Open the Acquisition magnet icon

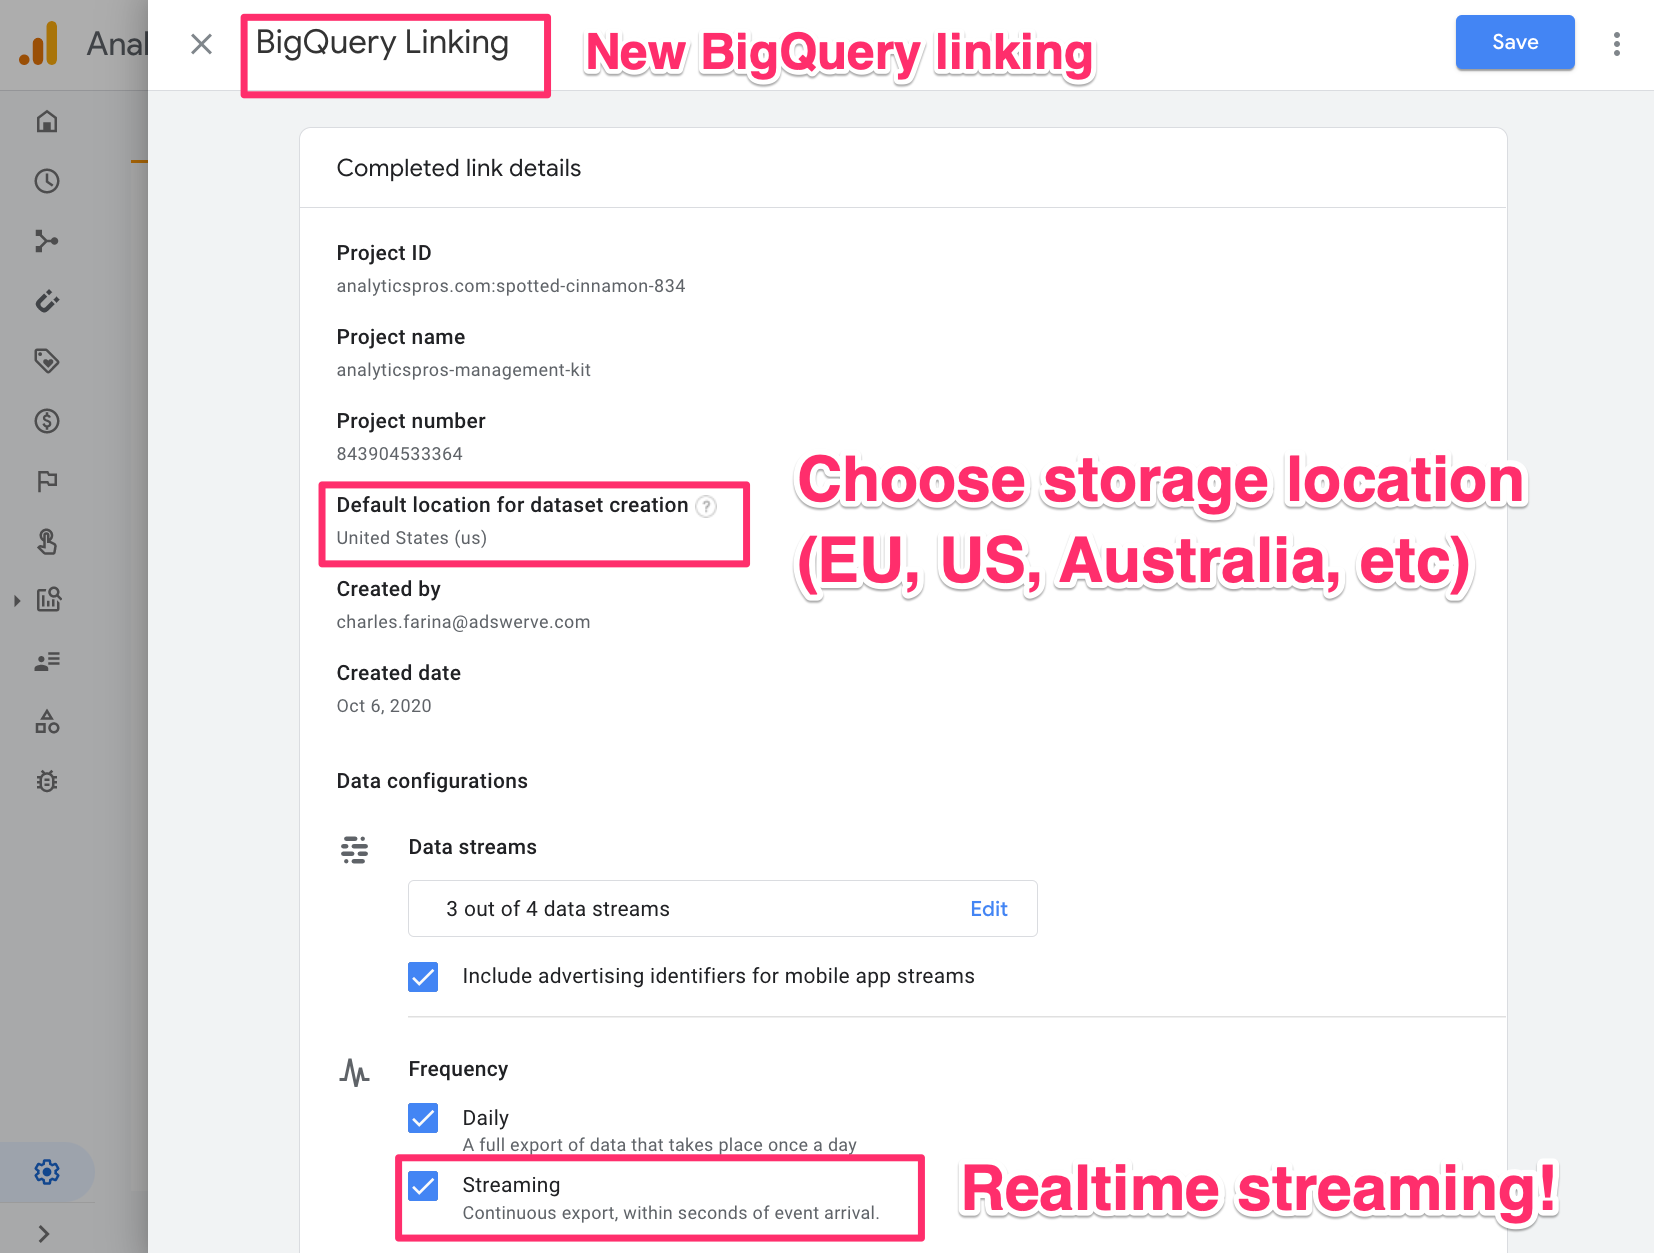47,301
